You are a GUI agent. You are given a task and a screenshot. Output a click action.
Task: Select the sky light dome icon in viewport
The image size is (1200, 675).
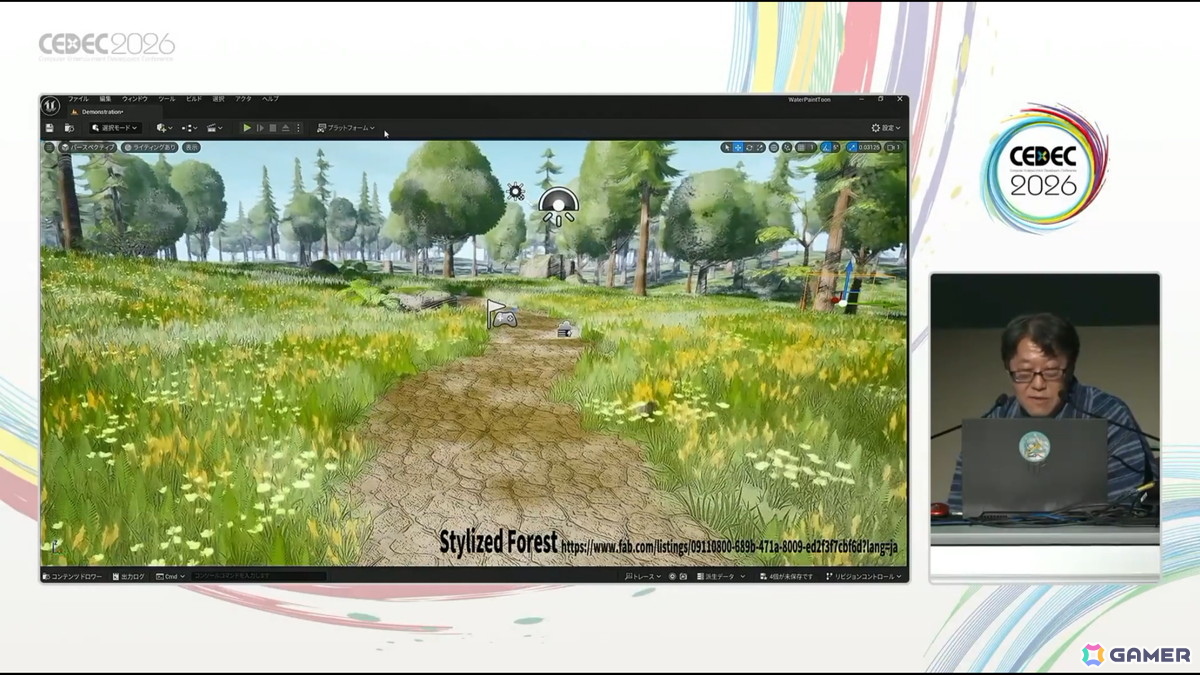557,206
